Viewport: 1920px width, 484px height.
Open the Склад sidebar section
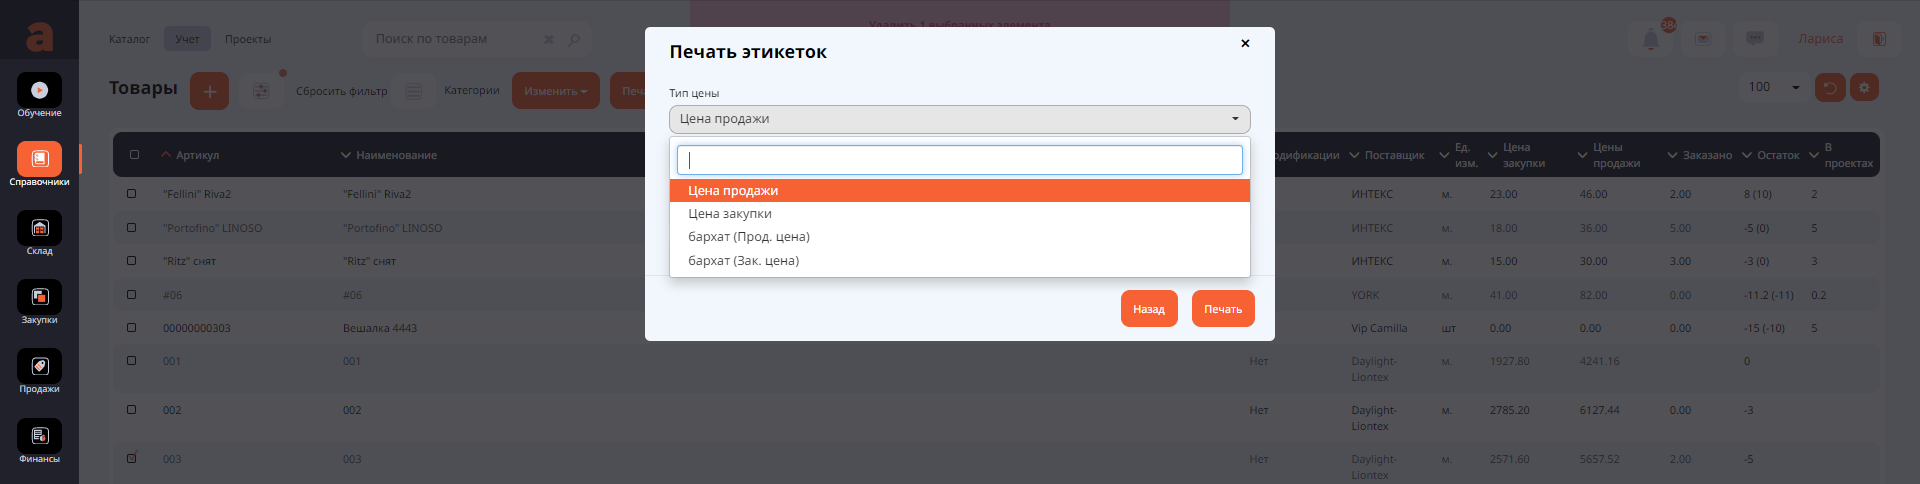coord(39,229)
